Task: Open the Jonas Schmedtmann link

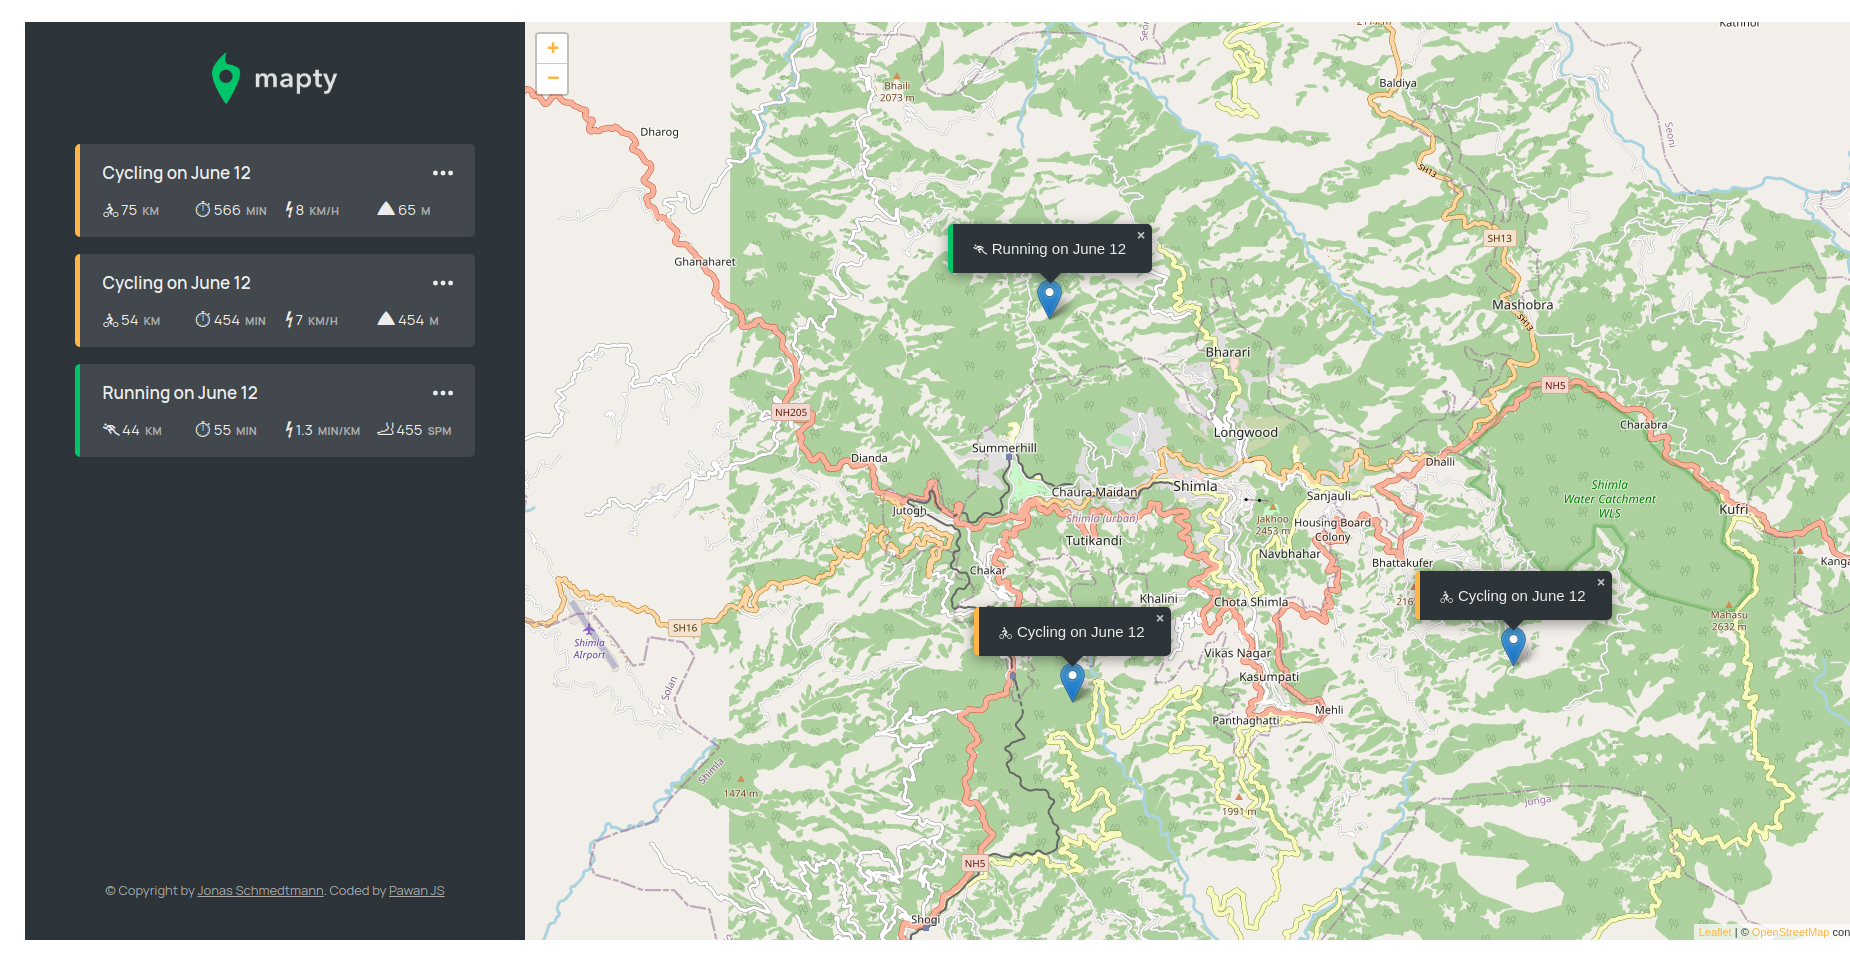Action: [260, 891]
